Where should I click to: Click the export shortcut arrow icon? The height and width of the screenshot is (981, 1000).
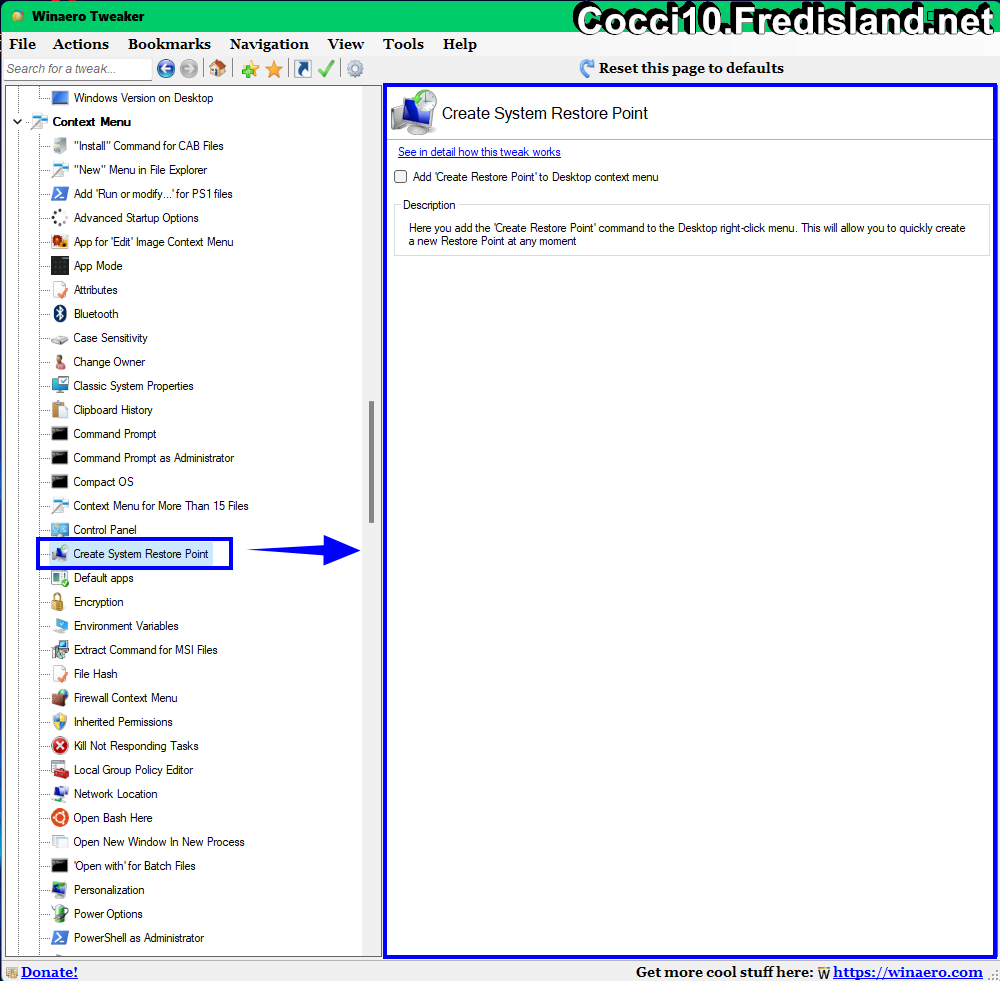click(303, 68)
